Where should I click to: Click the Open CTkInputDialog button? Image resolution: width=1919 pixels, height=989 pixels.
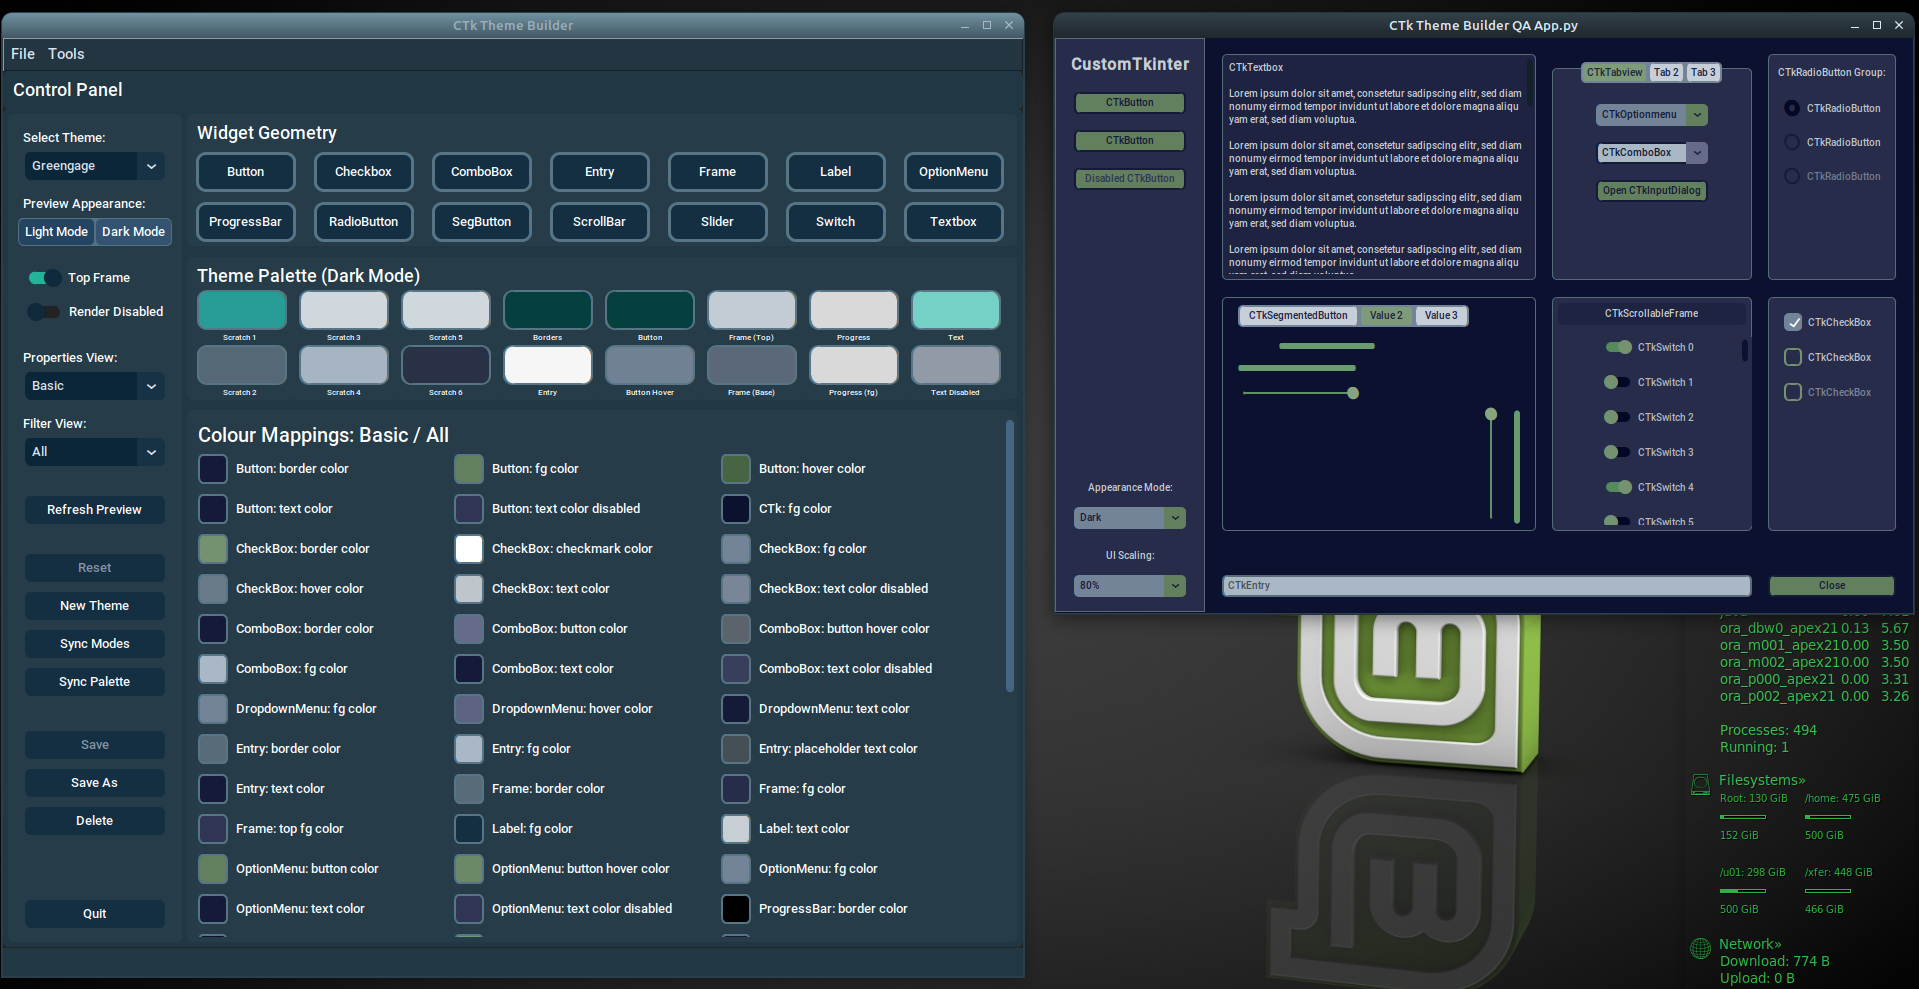[1651, 190]
